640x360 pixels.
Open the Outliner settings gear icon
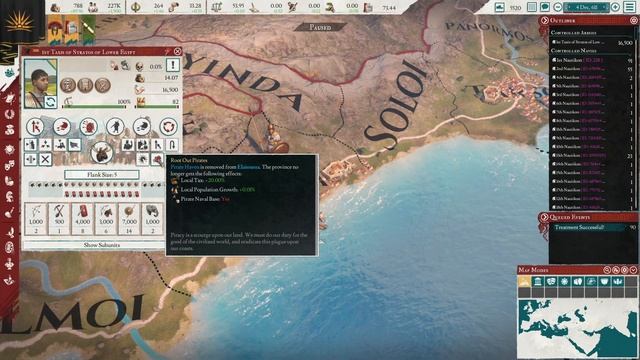634,20
